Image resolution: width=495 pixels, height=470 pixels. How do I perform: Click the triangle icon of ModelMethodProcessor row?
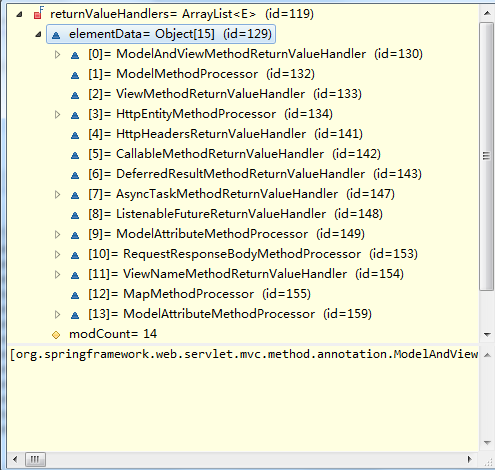coord(75,75)
